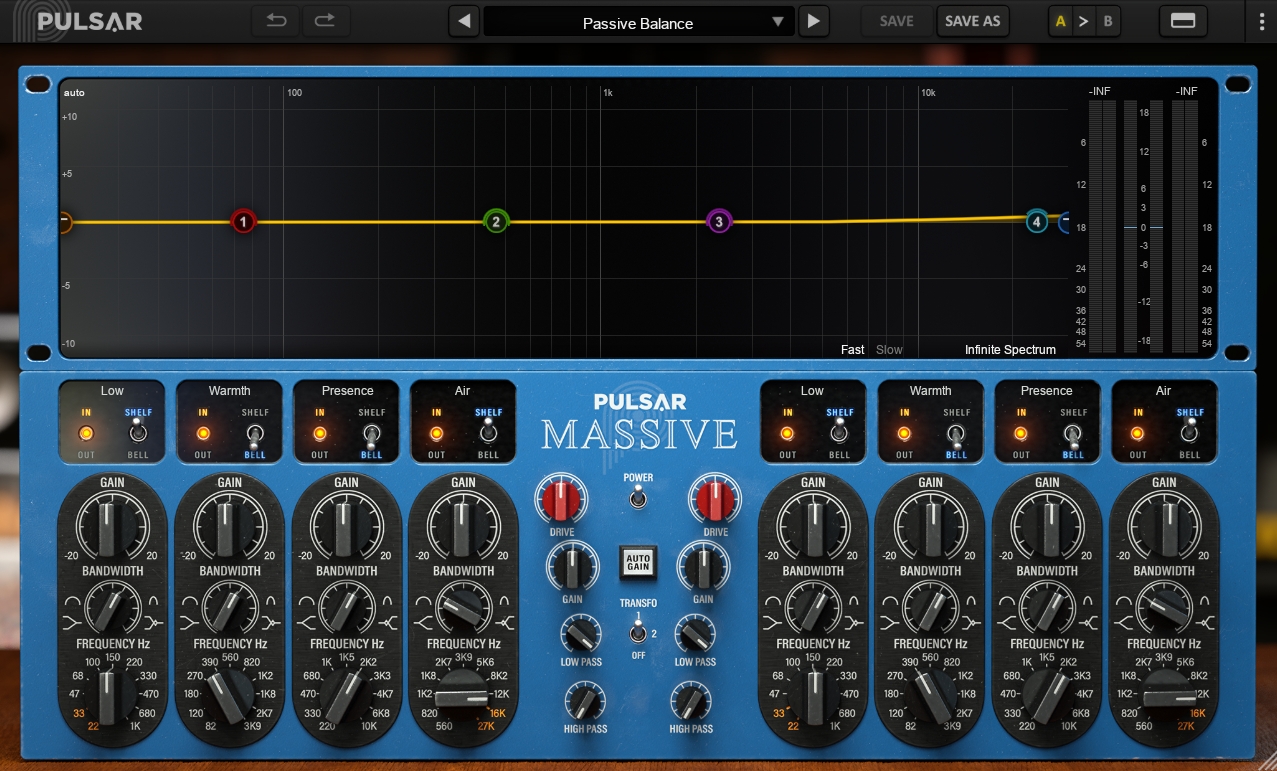1277x771 pixels.
Task: Toggle the IN/OUT LED of right-channel Presence band
Action: [1020, 433]
